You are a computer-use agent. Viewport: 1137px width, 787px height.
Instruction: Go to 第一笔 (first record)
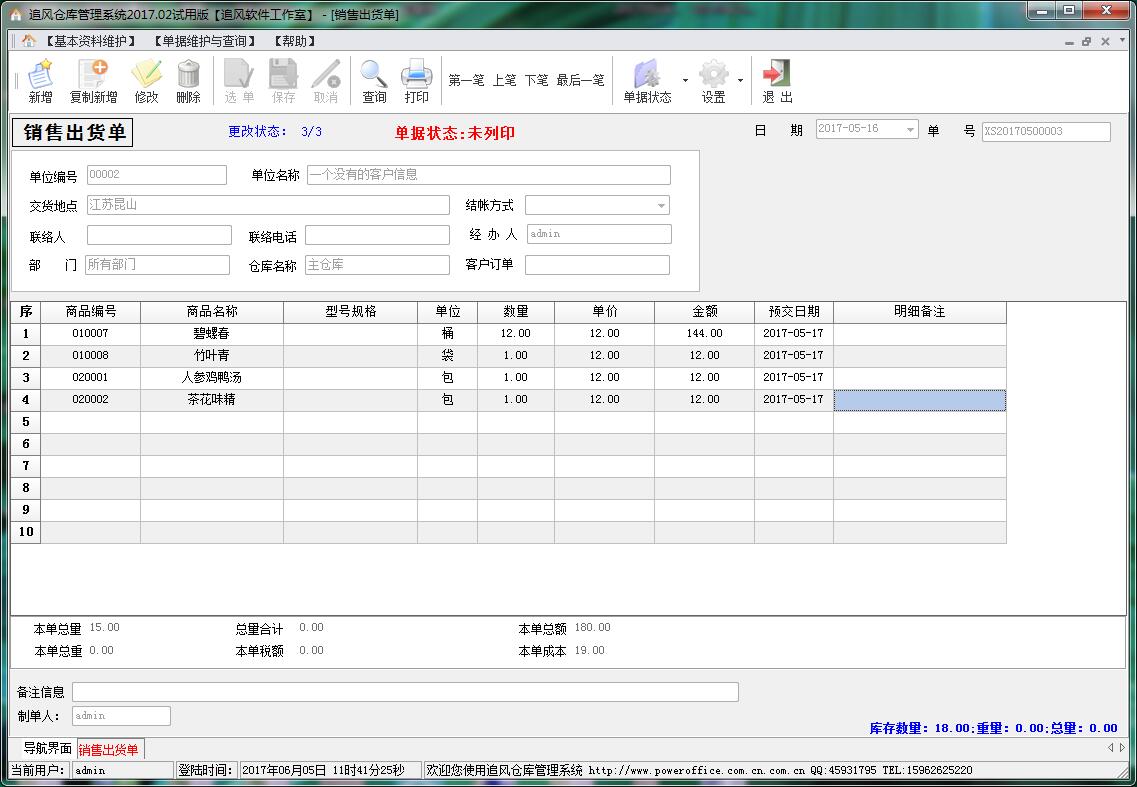pyautogui.click(x=466, y=80)
